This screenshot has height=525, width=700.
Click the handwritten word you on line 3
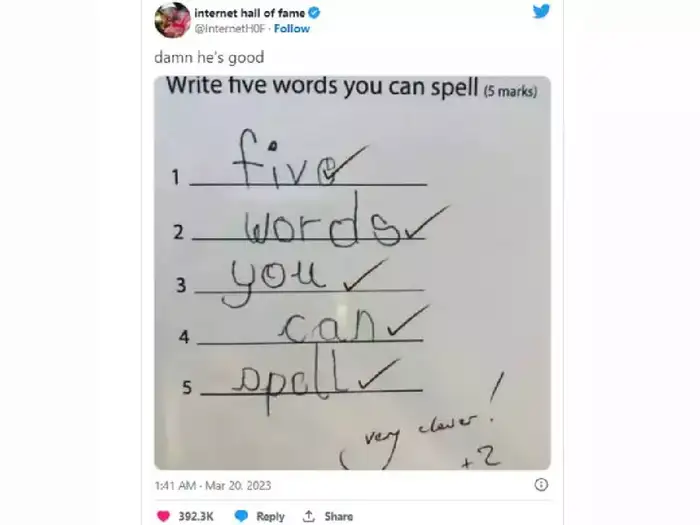(x=275, y=281)
